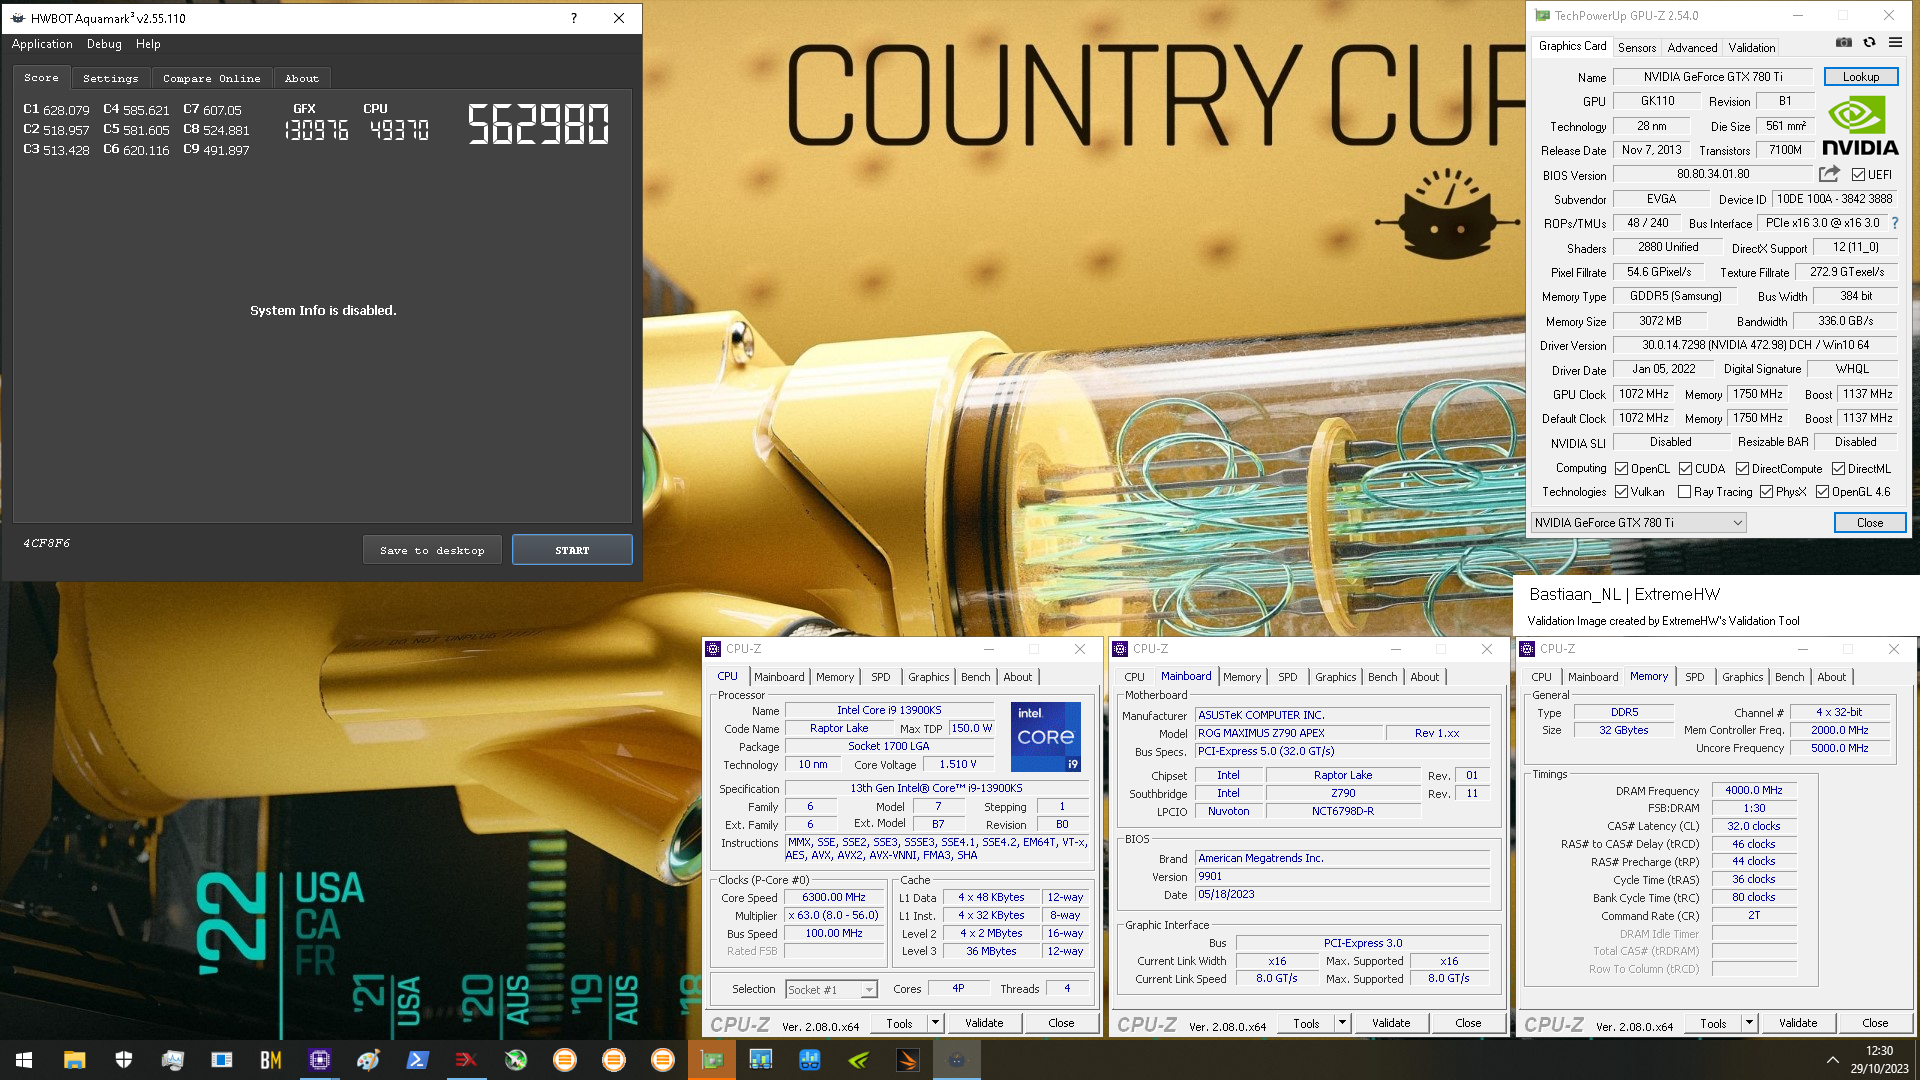The image size is (1920, 1080).
Task: Open the Bench tab in CPU-Z CPU window
Action: point(975,677)
